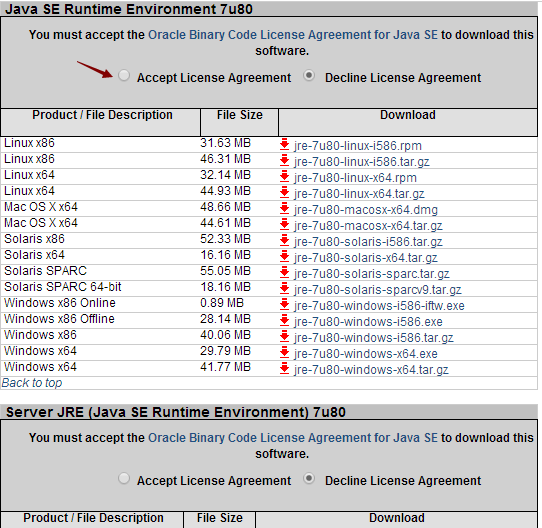
Task: Select Accept License Agreement under Server JRE section
Action: 124,479
